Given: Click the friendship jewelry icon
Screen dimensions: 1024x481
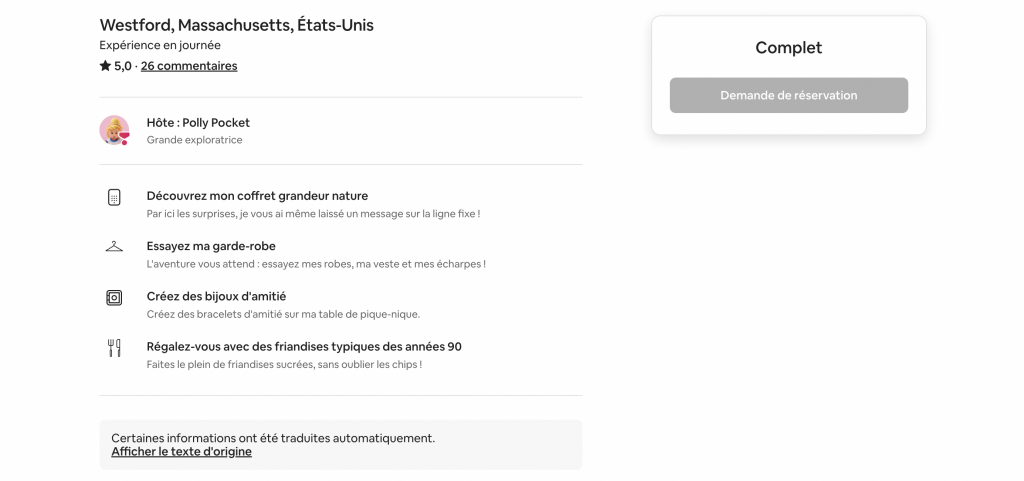Looking at the screenshot, I should (x=114, y=297).
